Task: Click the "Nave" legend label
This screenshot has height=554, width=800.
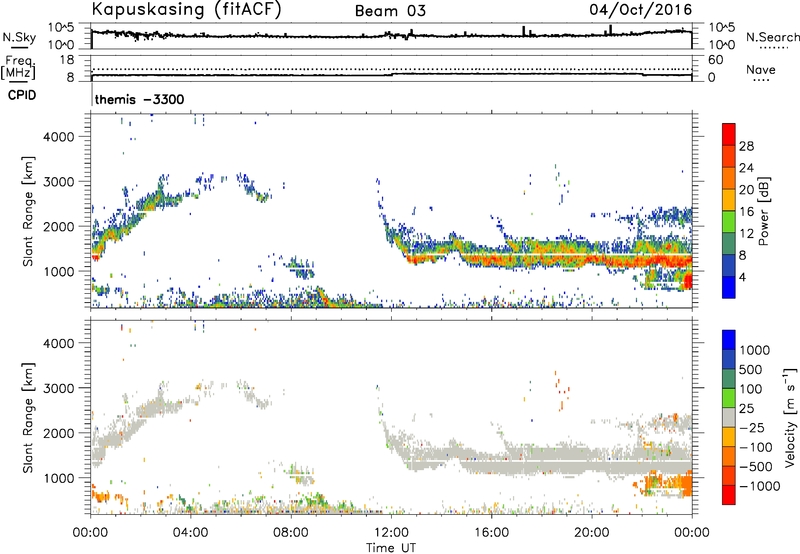Action: [x=761, y=70]
